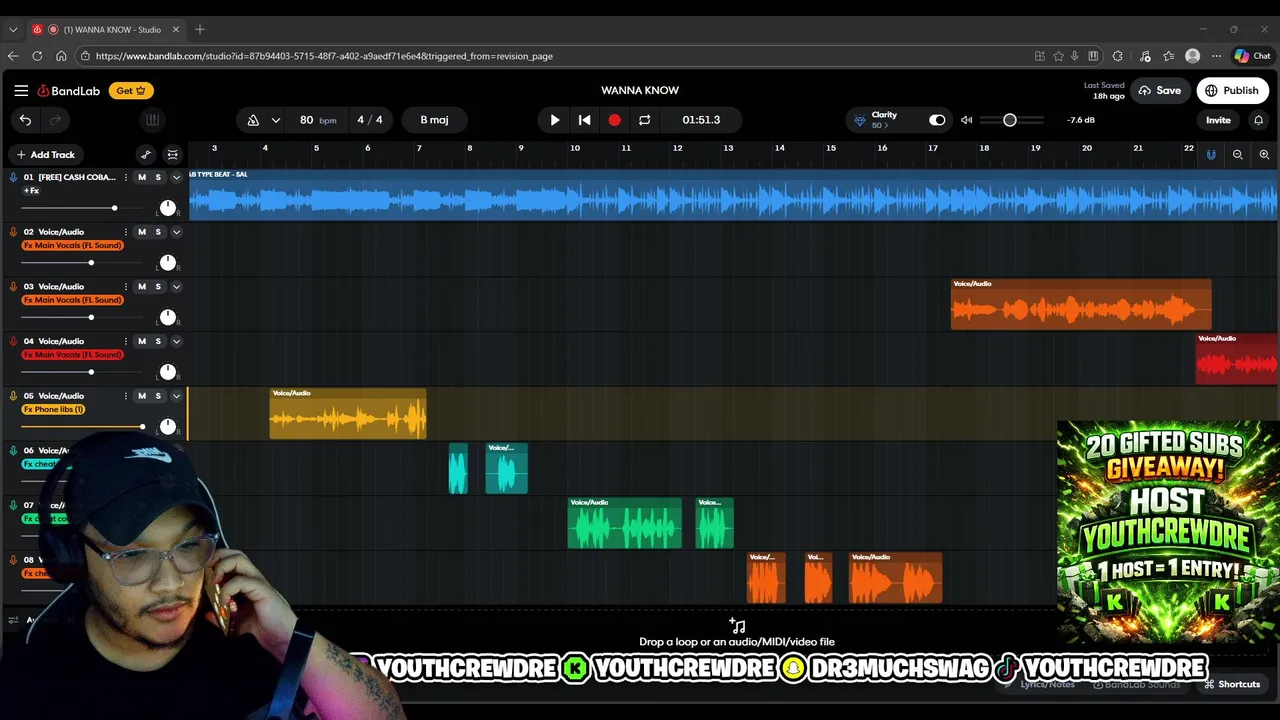The width and height of the screenshot is (1280, 720).
Task: Open track 01 three-dot options menu
Action: click(x=125, y=177)
